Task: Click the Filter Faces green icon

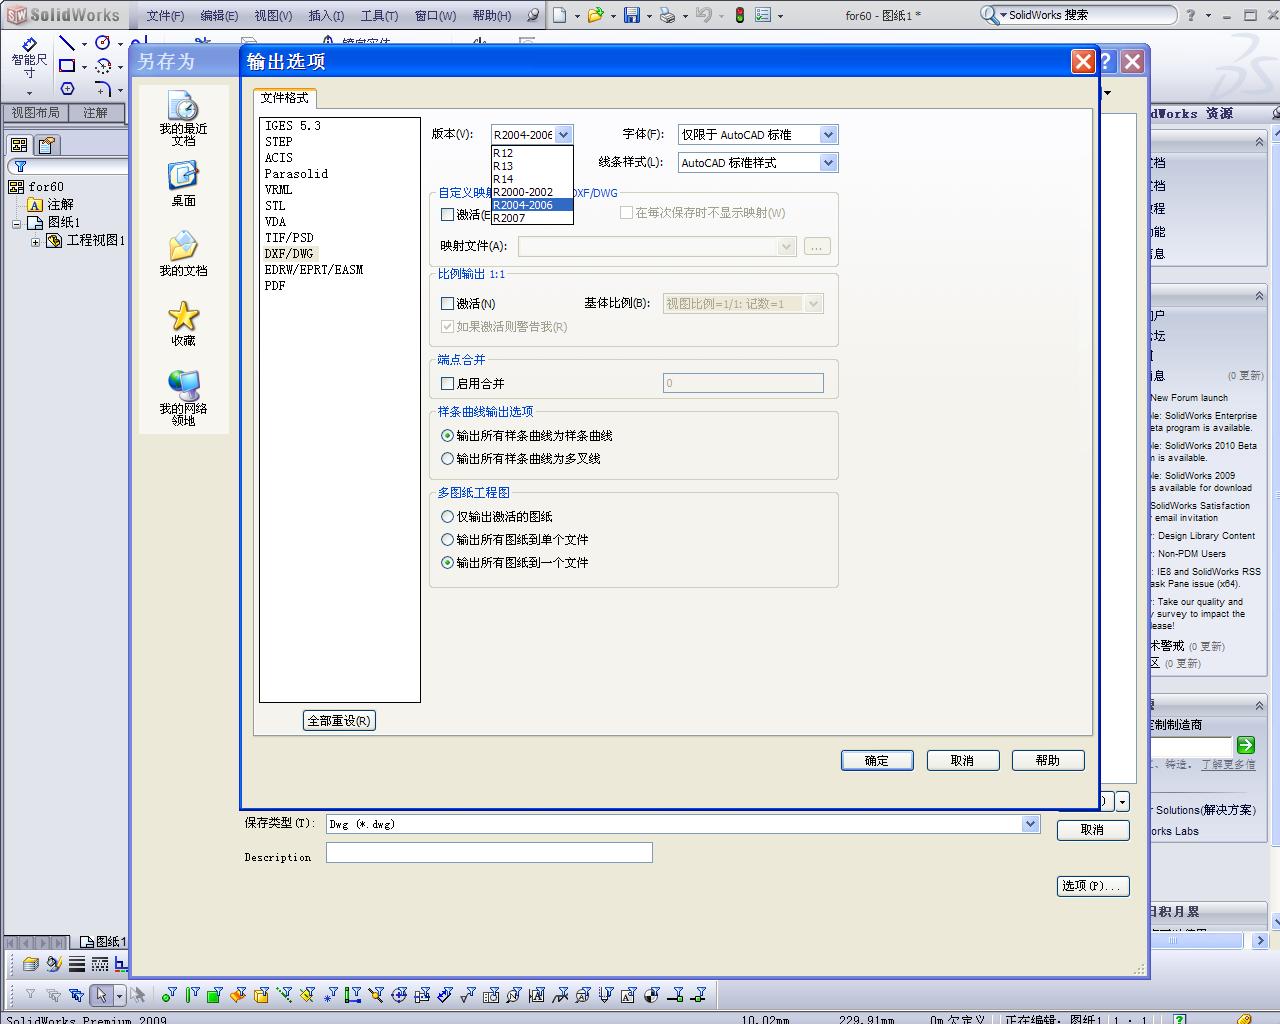Action: pyautogui.click(x=214, y=995)
